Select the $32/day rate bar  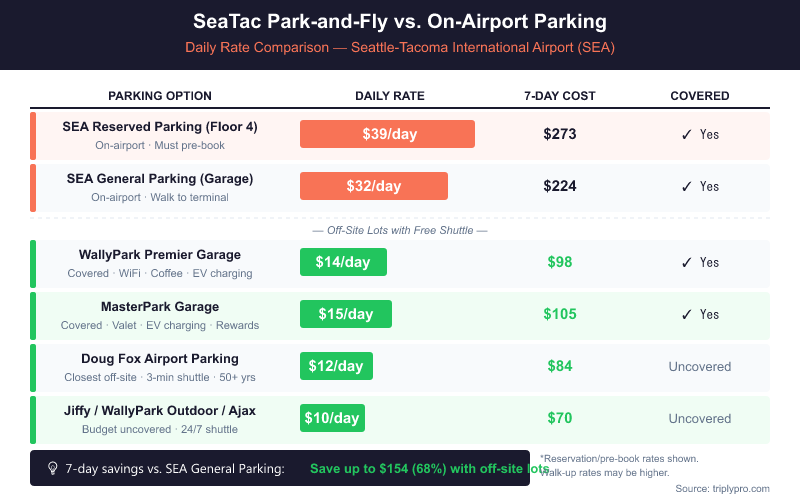click(374, 186)
